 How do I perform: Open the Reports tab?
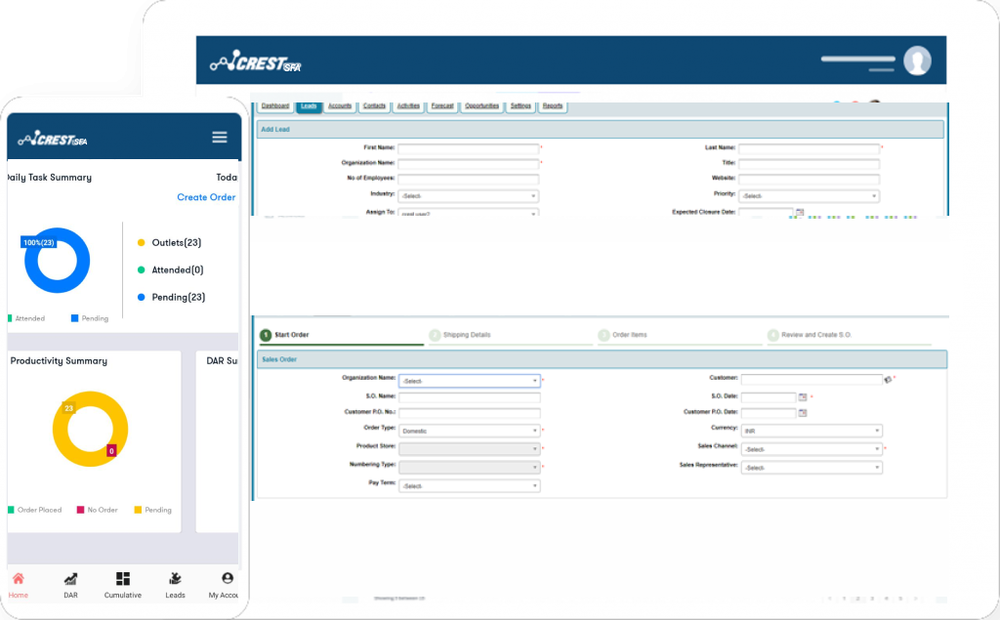[x=553, y=106]
